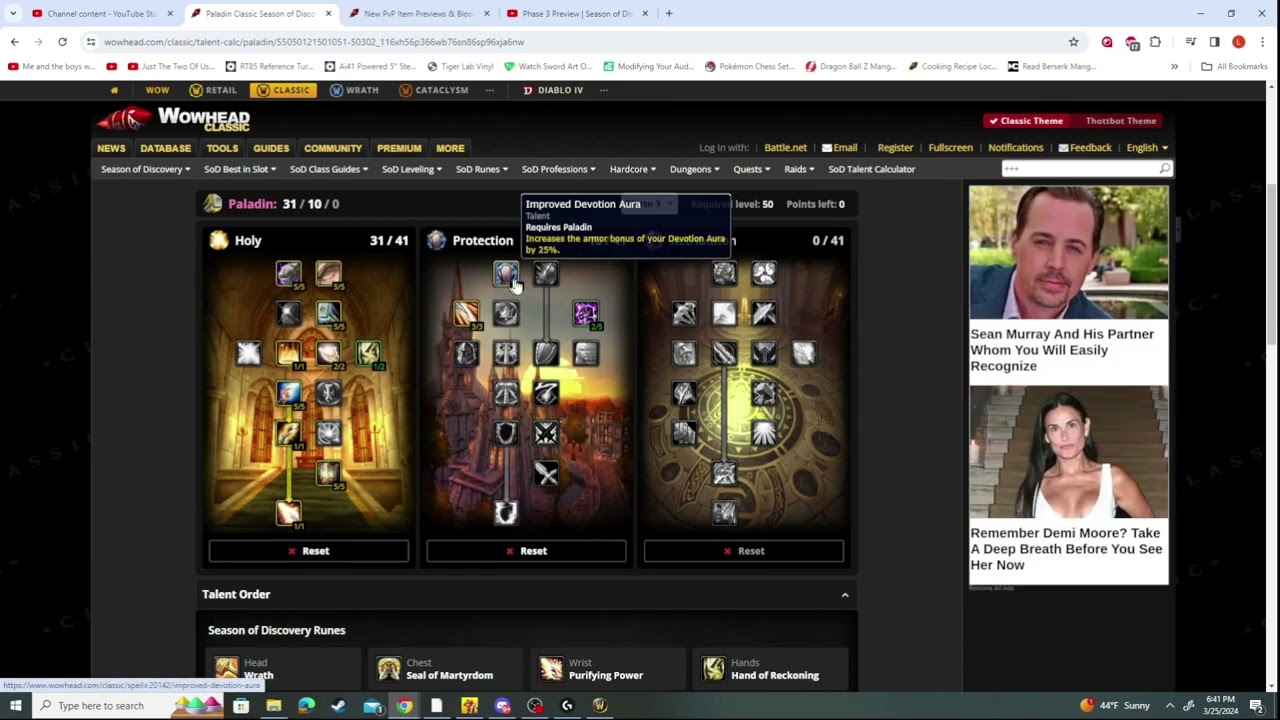Screen dimensions: 1280x720
Task: Switch to the Thottbot Theme
Action: (x=1120, y=121)
